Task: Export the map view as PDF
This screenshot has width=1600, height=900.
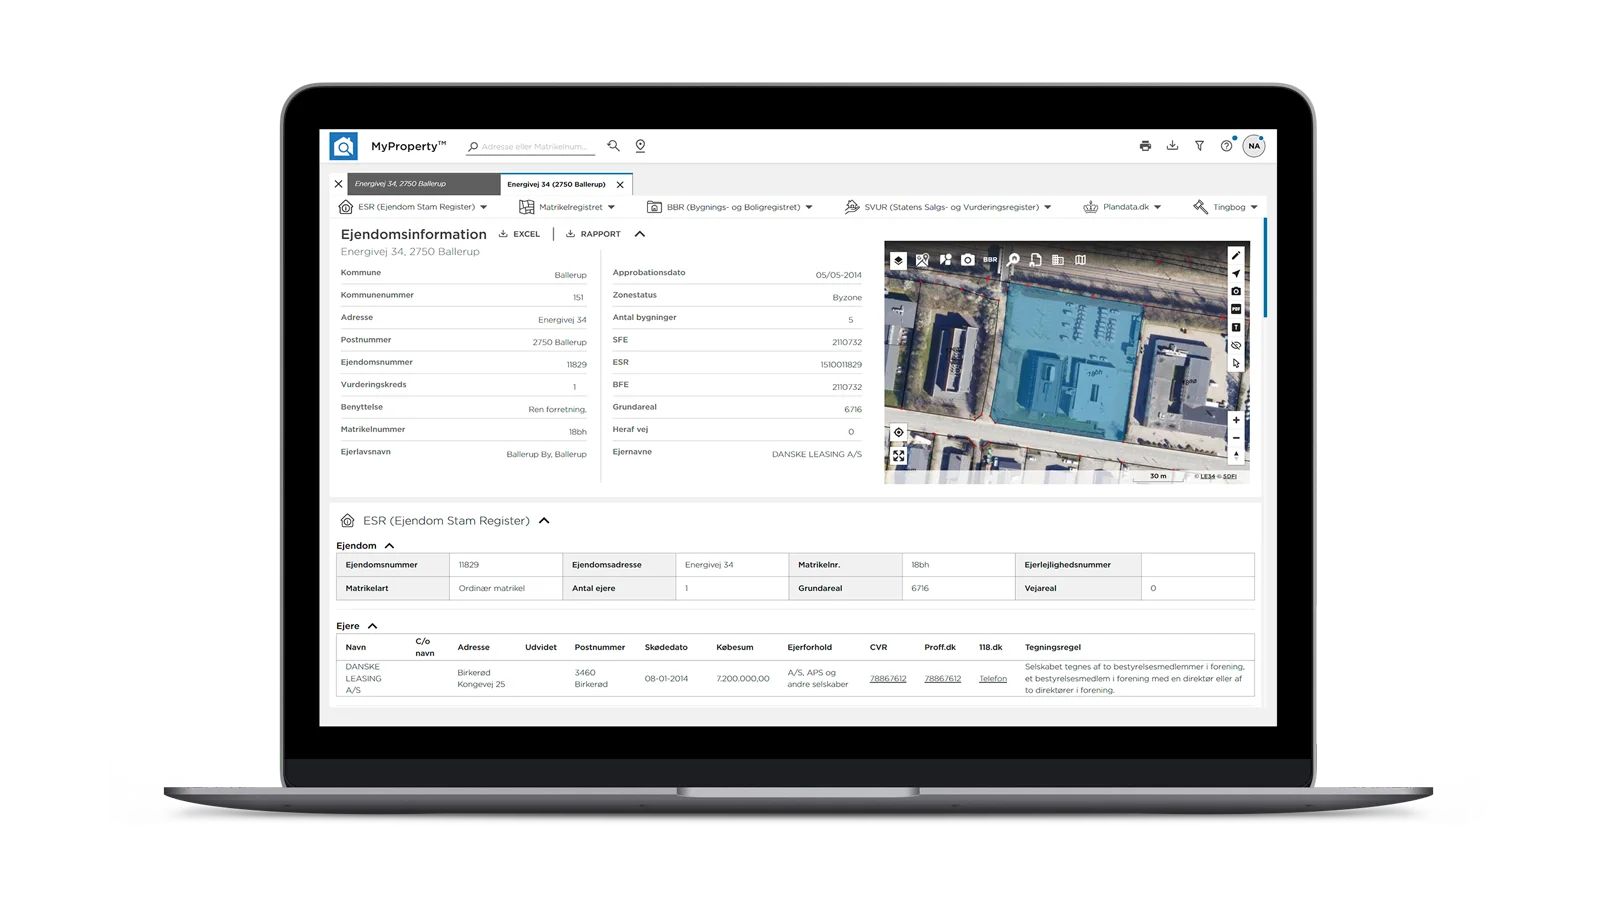Action: click(1236, 308)
